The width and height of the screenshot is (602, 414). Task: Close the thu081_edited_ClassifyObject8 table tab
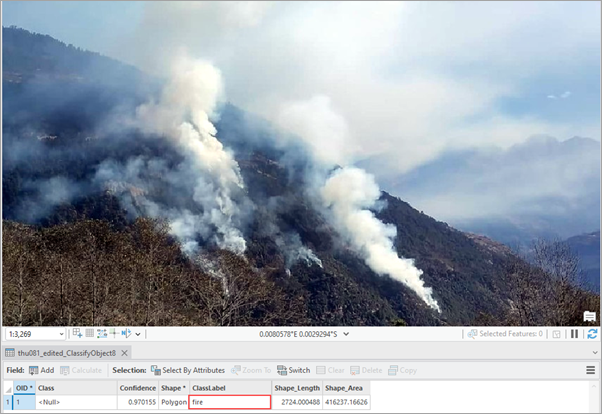coord(124,352)
